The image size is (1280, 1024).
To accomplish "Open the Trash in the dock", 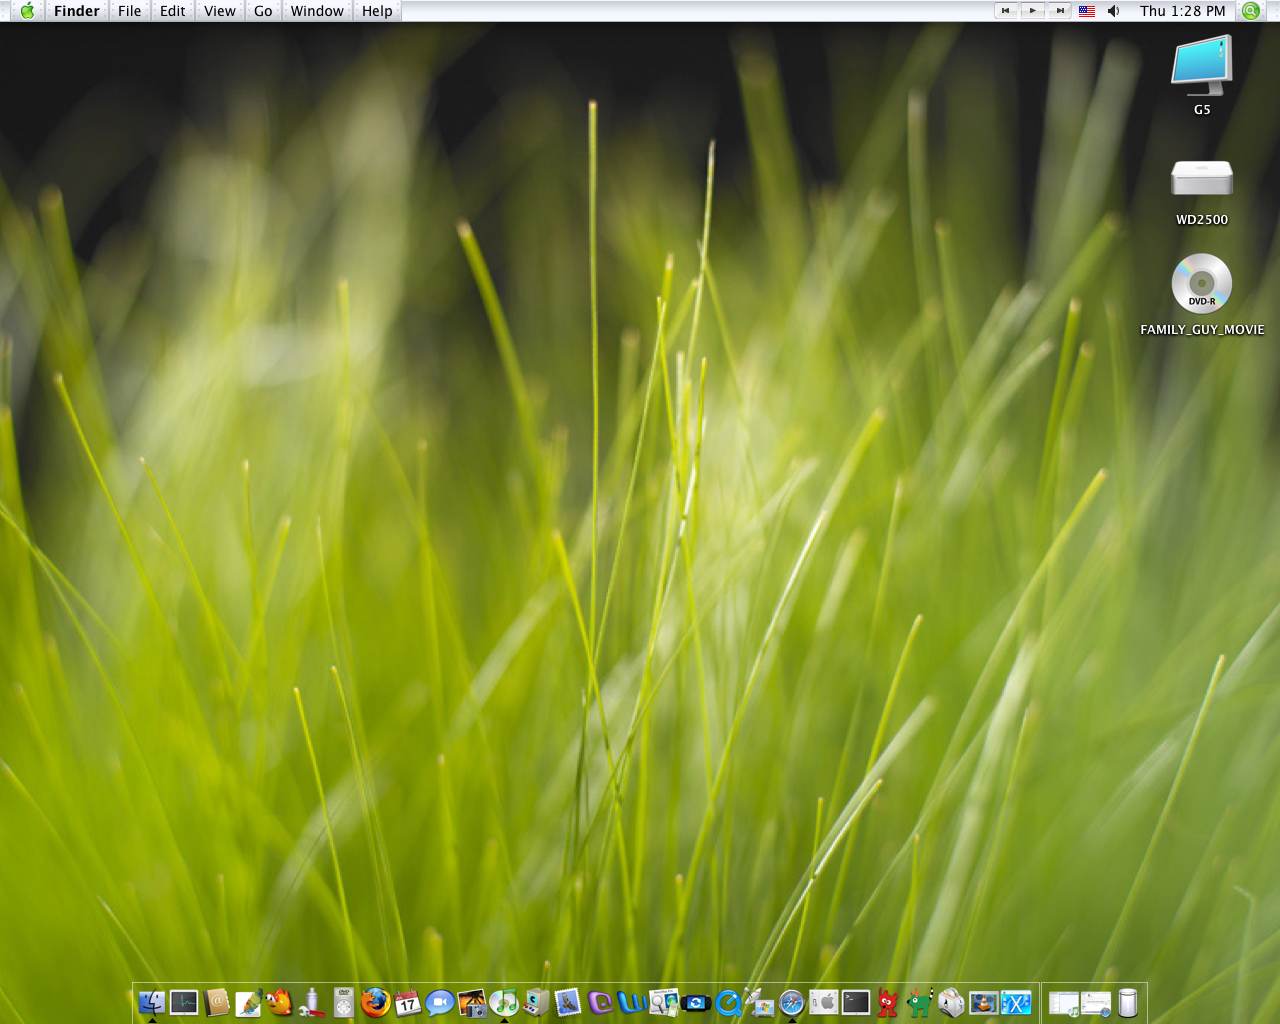I will (1128, 1002).
